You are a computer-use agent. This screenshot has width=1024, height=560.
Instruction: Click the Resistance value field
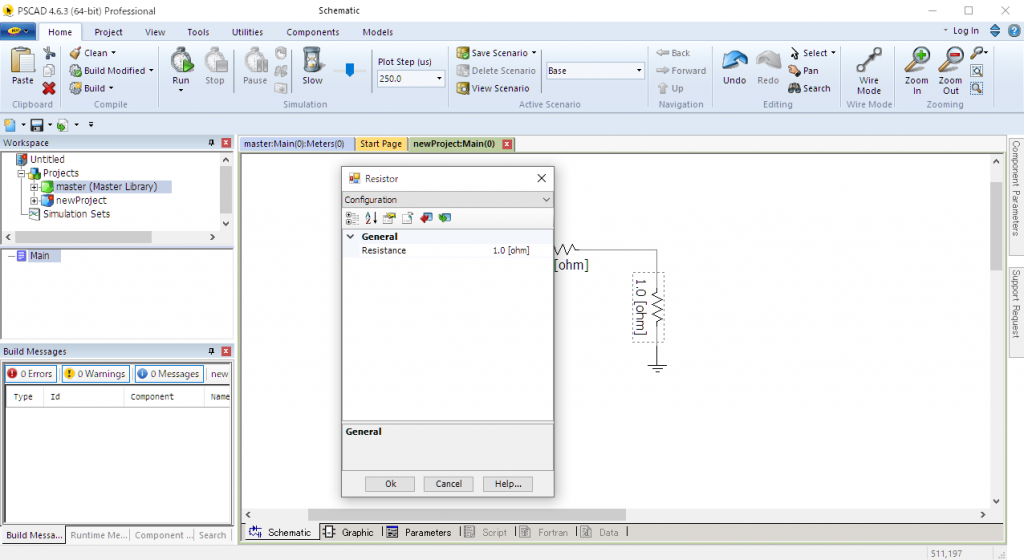tap(510, 251)
